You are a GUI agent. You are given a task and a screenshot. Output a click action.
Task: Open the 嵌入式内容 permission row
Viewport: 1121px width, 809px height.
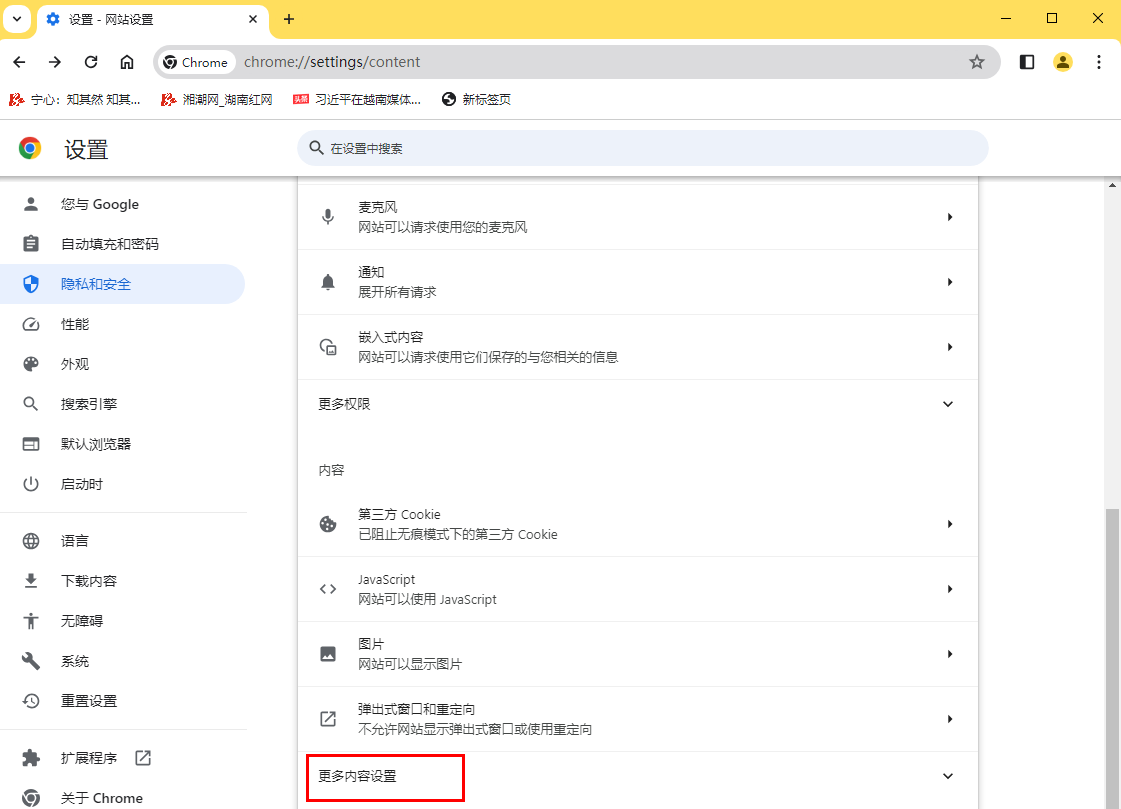tap(638, 347)
